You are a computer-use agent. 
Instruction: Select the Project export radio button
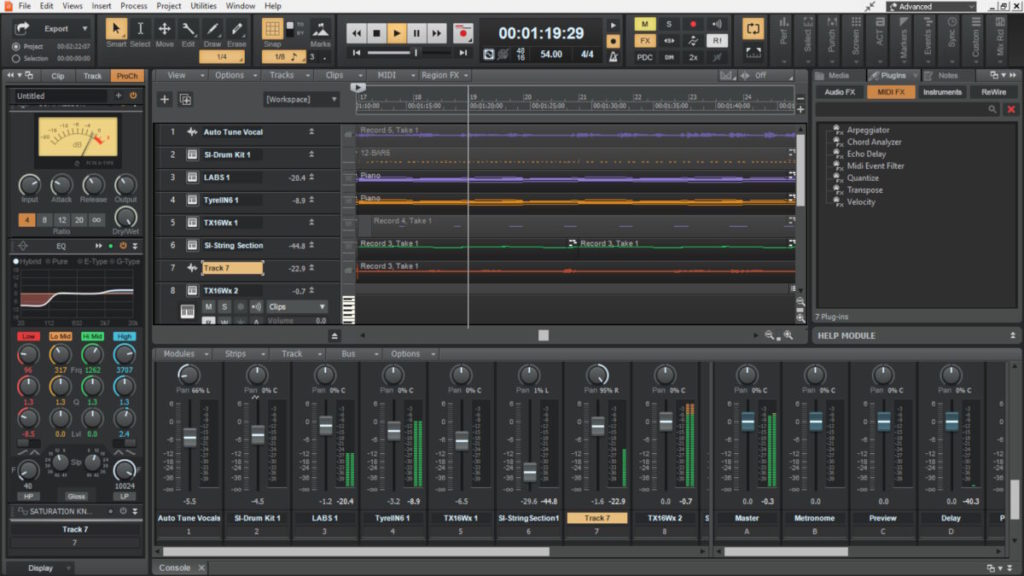click(x=16, y=46)
